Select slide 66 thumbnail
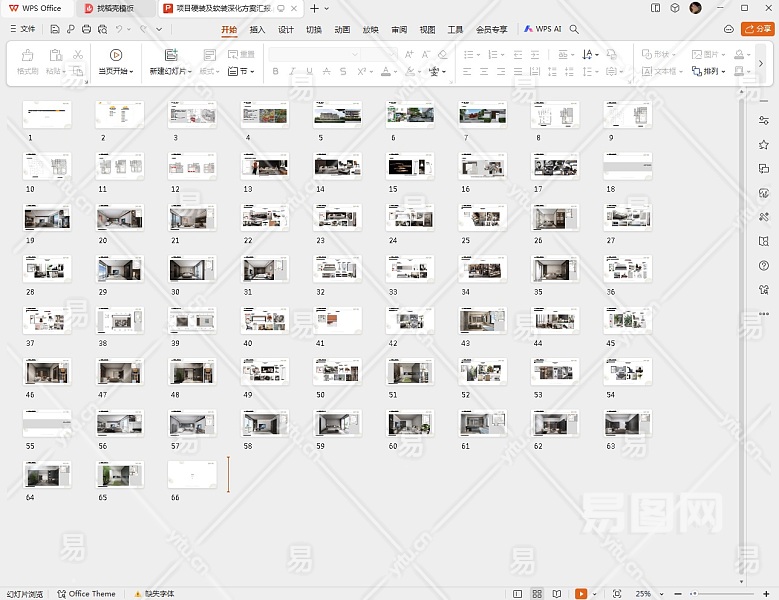Image resolution: width=779 pixels, height=600 pixels. 192,474
